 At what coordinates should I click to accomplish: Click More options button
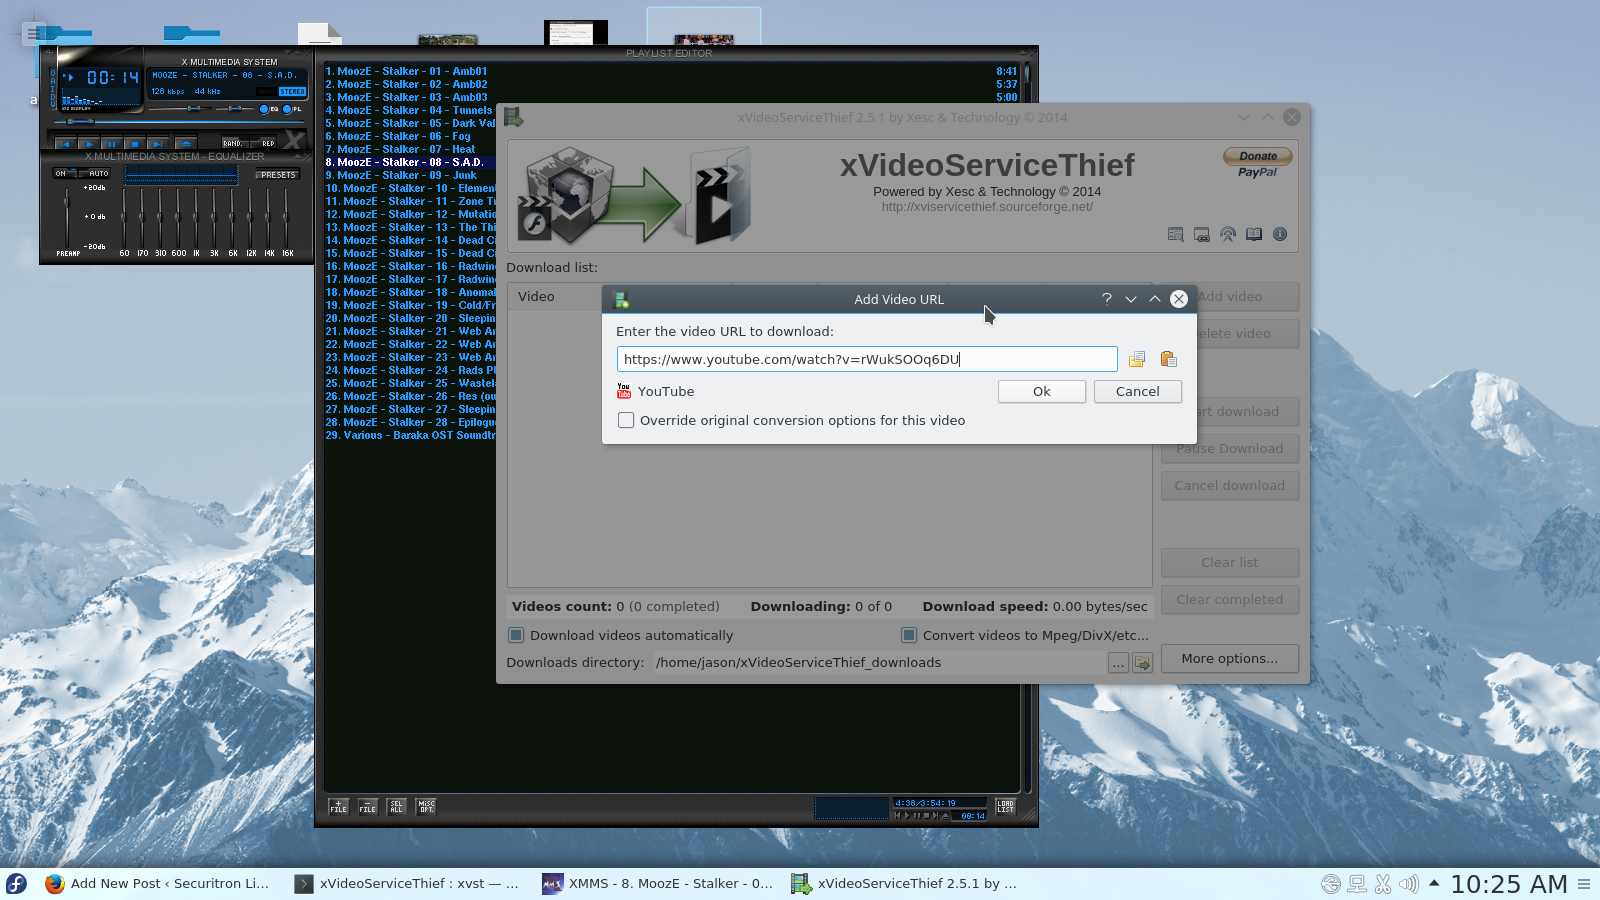tap(1230, 658)
